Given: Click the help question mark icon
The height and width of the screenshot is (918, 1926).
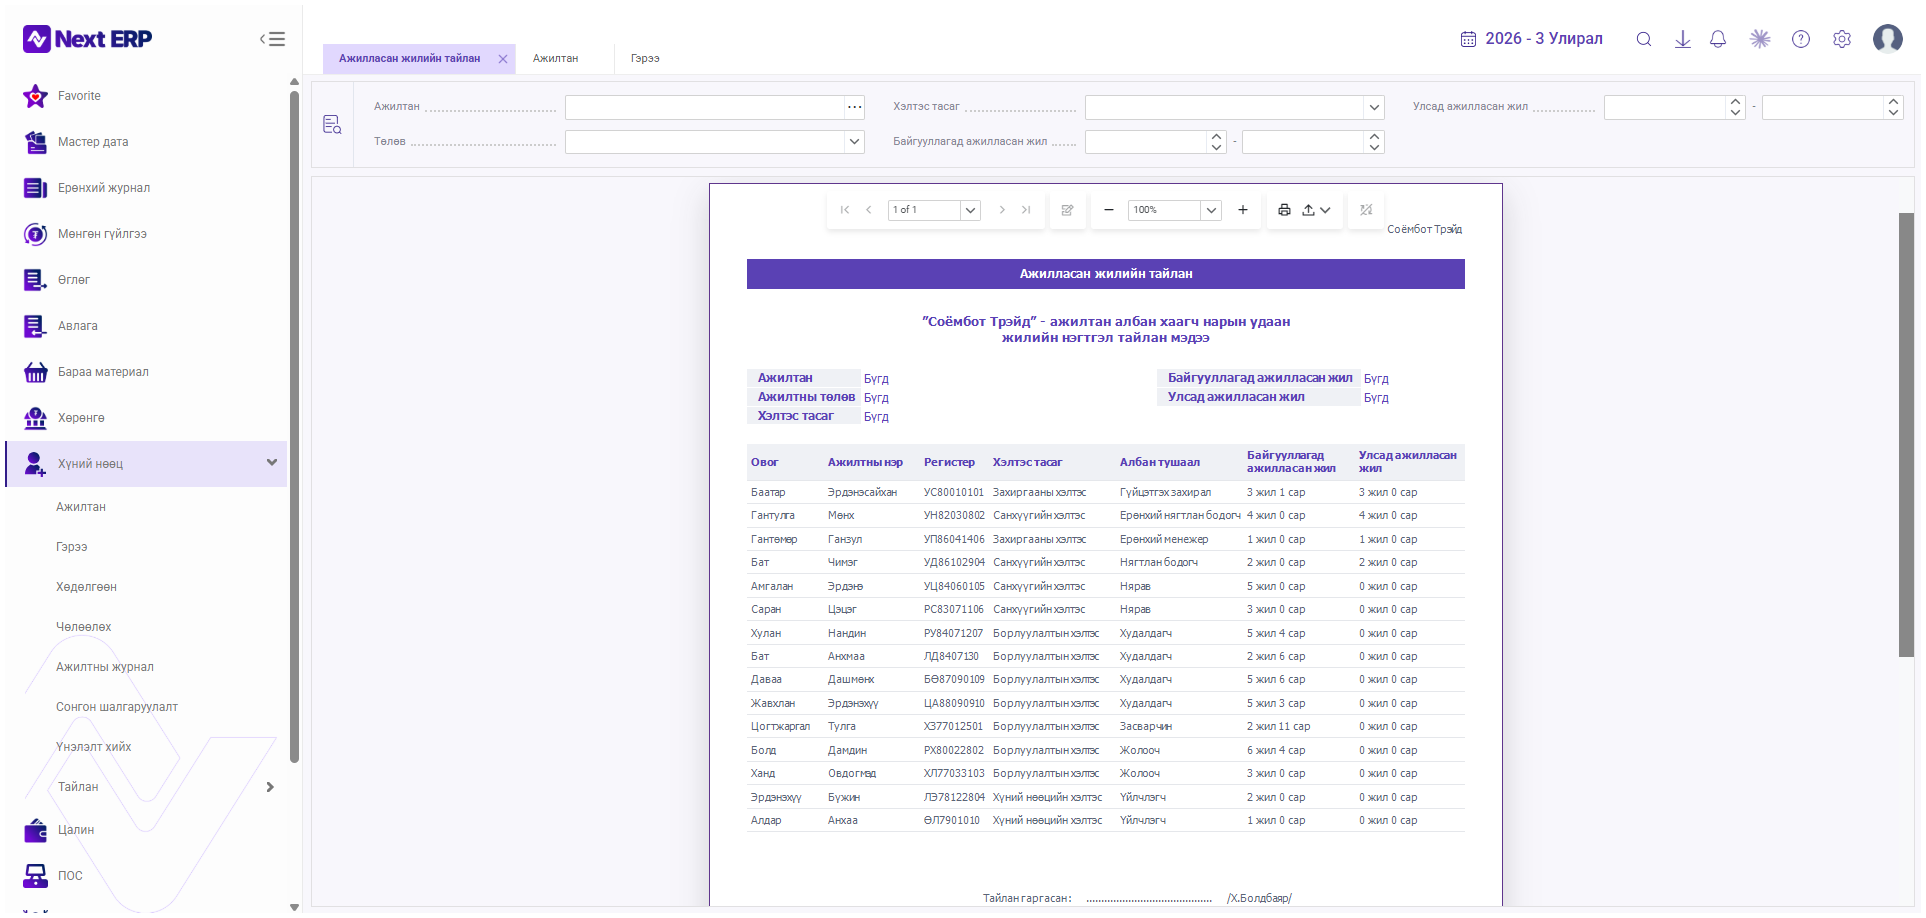Looking at the screenshot, I should (1801, 39).
